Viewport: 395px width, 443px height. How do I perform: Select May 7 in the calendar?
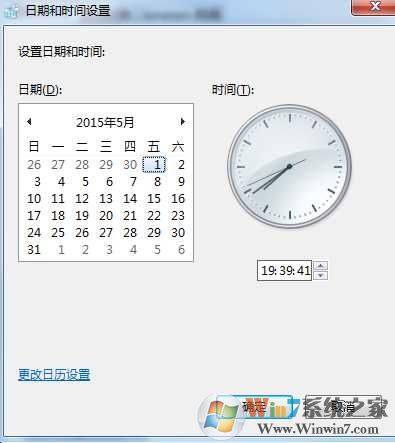[x=132, y=182]
